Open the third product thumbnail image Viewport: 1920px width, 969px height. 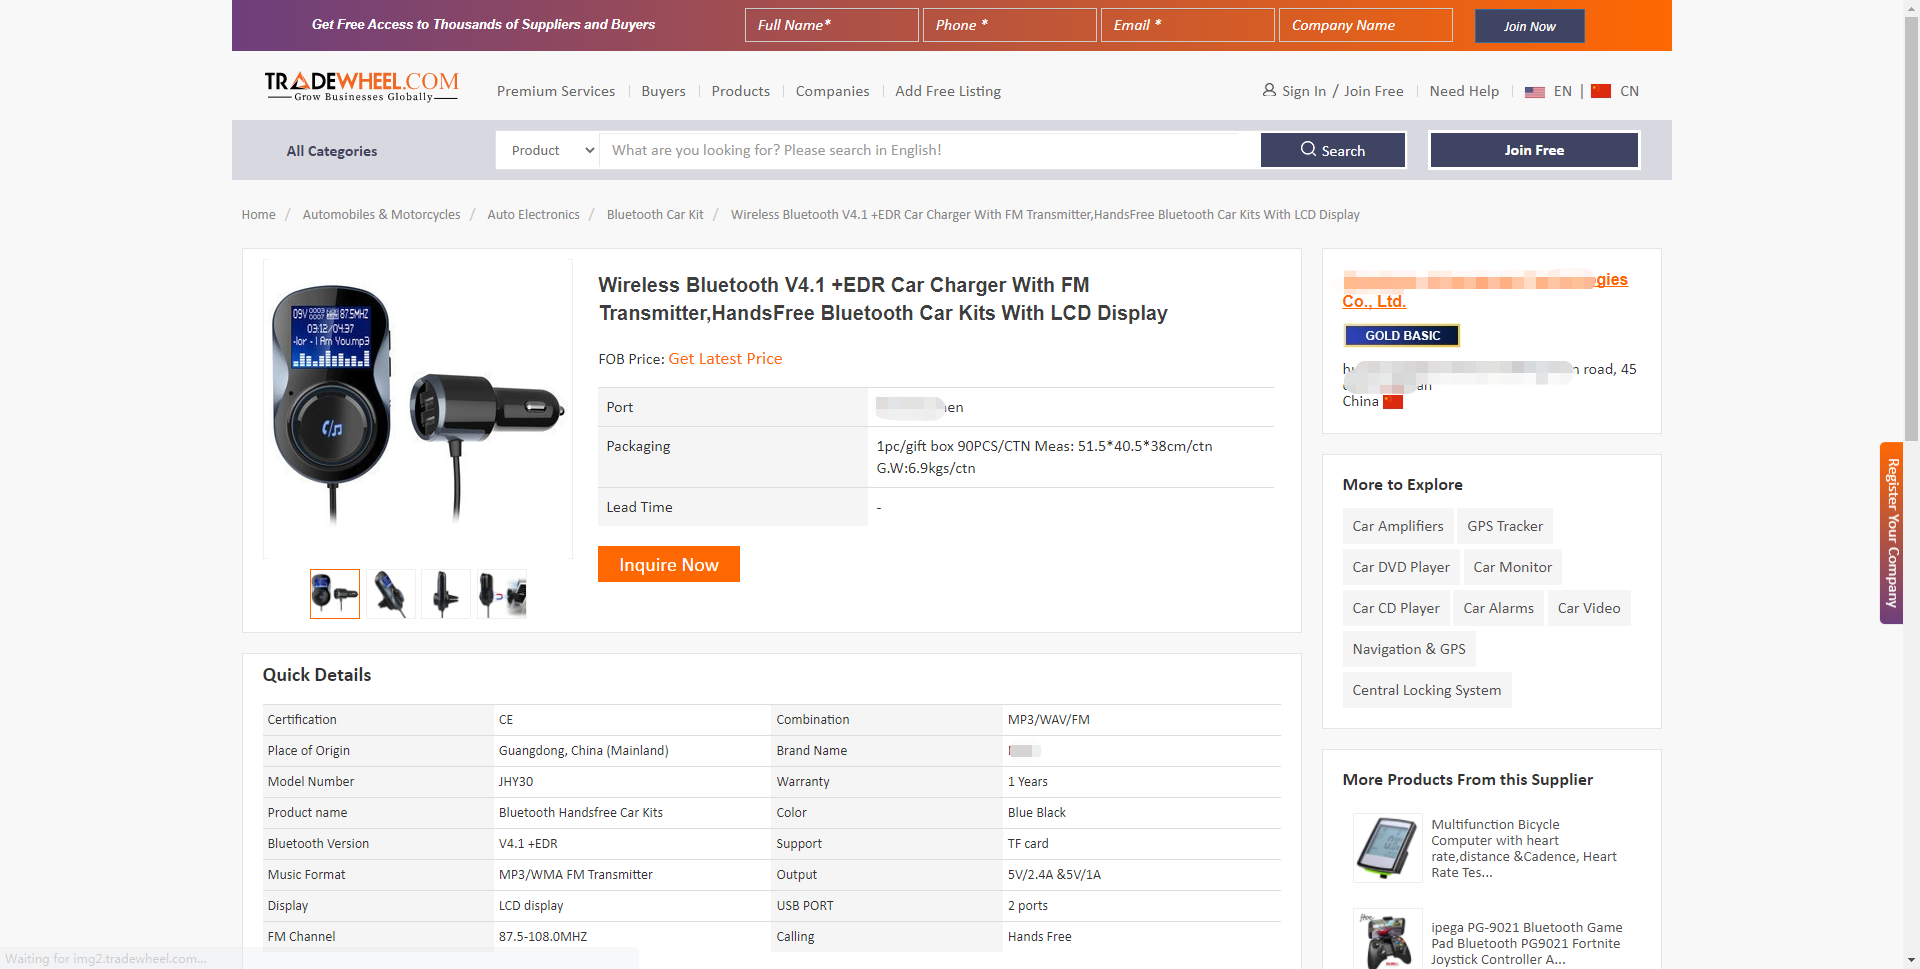[446, 594]
